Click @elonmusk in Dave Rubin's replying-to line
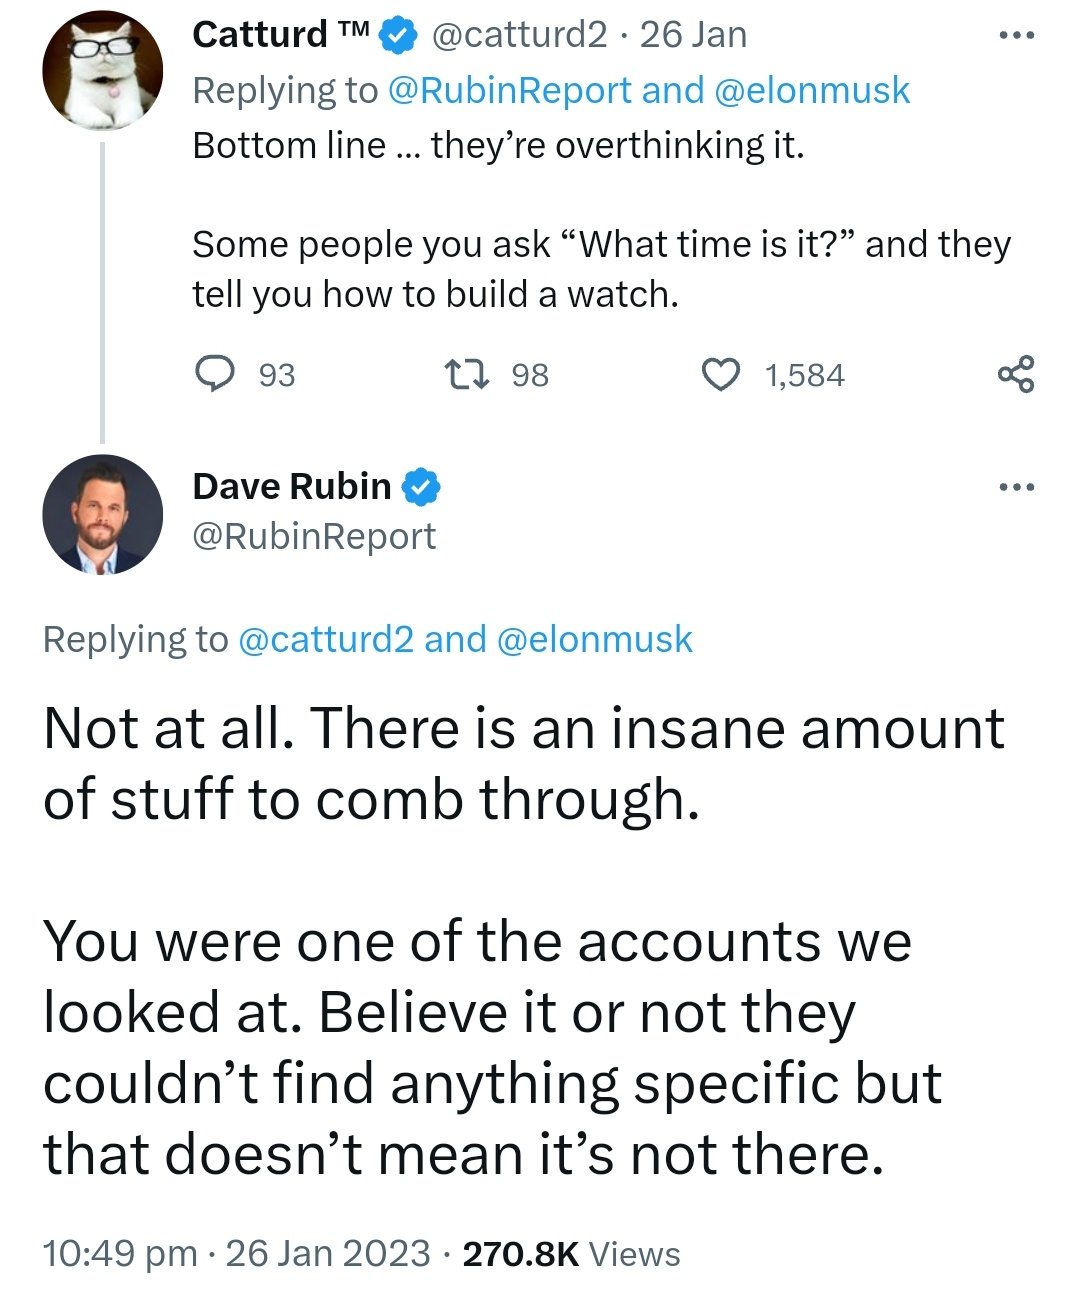 pos(594,639)
